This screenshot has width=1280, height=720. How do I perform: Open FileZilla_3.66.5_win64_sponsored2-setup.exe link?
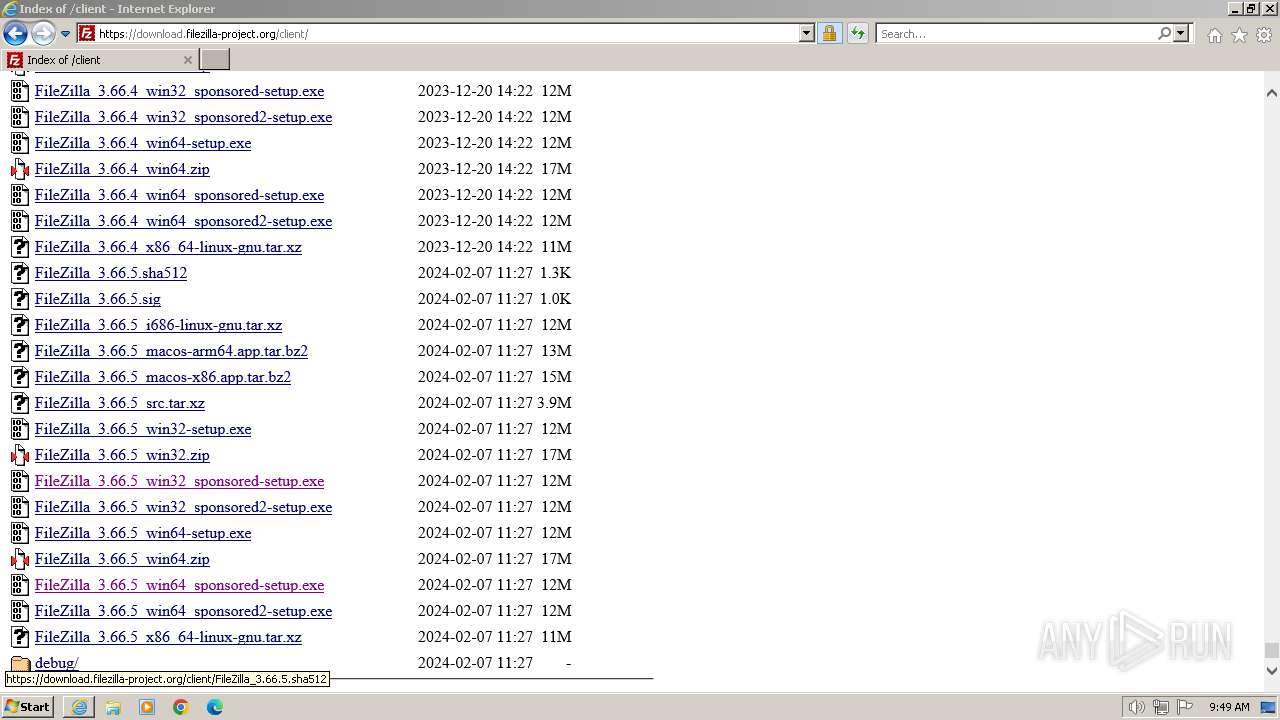click(183, 611)
